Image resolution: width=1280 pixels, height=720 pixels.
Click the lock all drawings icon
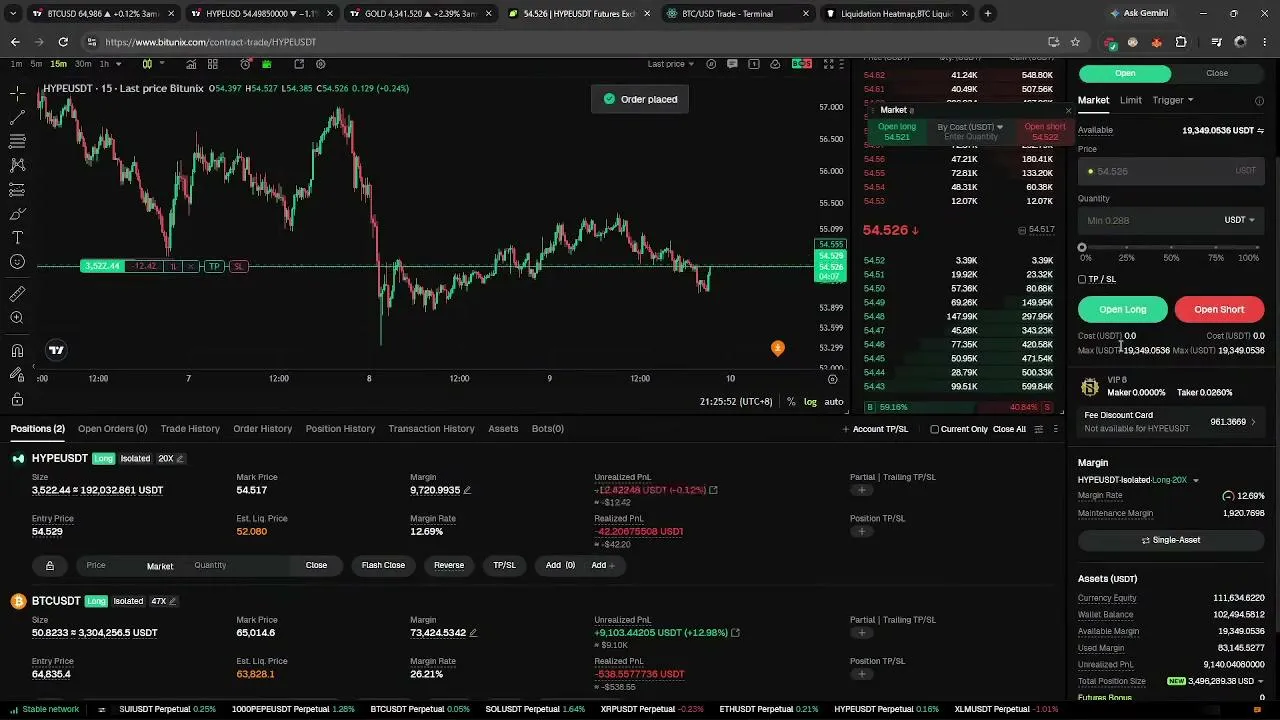17,398
